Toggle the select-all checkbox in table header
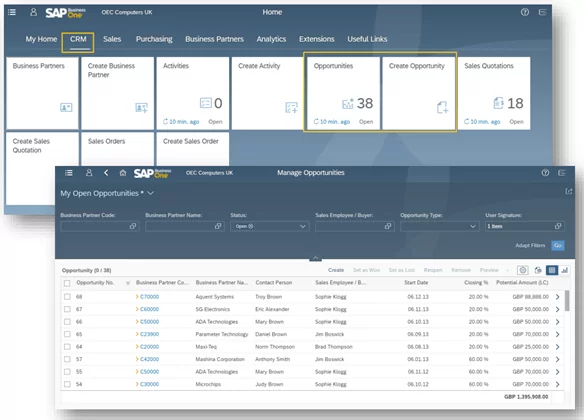This screenshot has height=420, width=584. click(67, 283)
